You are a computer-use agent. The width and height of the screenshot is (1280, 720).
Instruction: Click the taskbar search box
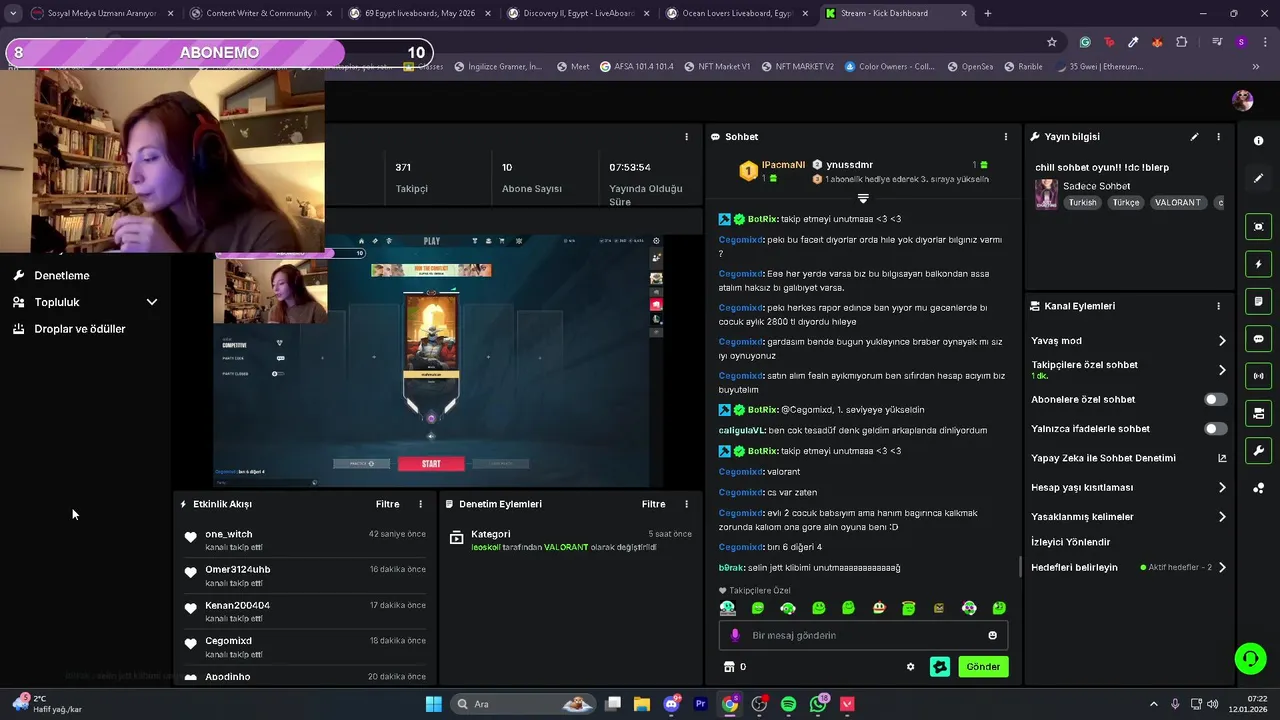523,704
